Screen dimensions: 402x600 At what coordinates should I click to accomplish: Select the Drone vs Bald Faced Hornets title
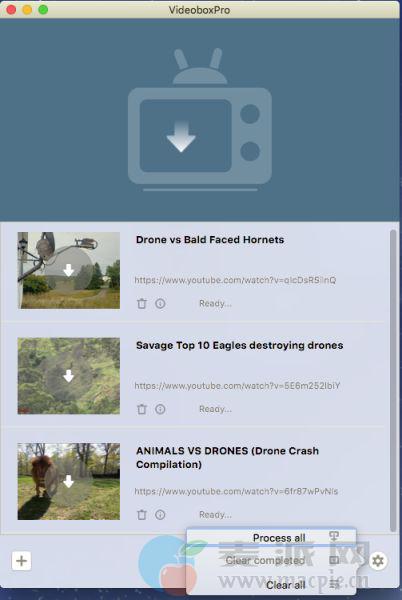pos(210,240)
